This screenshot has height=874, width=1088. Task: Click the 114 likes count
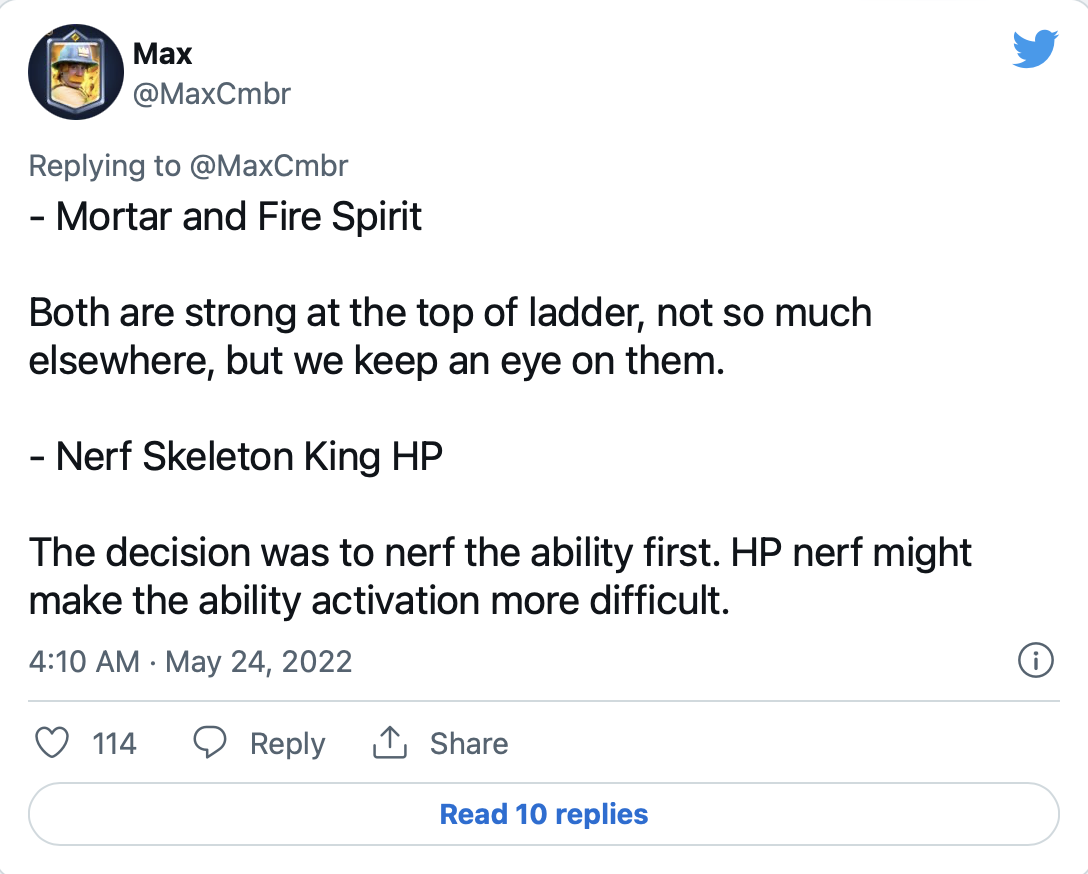(x=114, y=744)
